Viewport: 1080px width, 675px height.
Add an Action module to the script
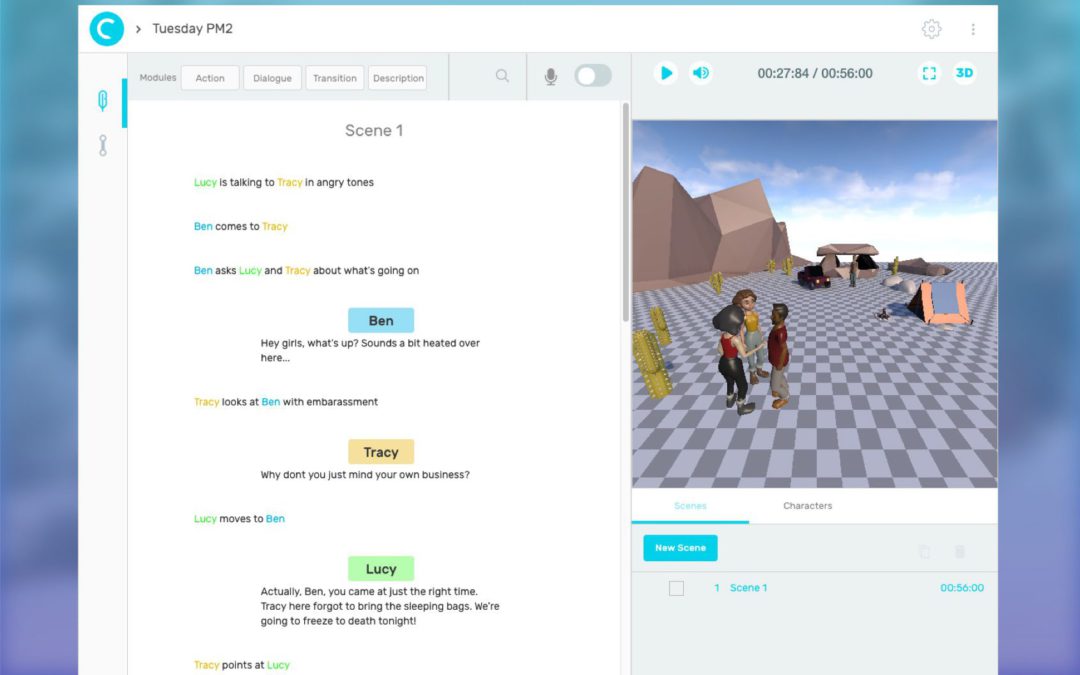pyautogui.click(x=209, y=77)
